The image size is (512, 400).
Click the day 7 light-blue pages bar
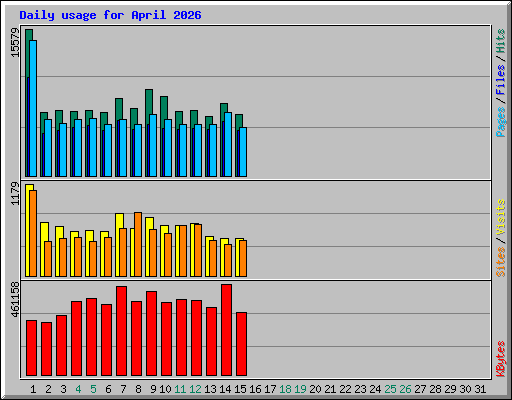(123, 148)
